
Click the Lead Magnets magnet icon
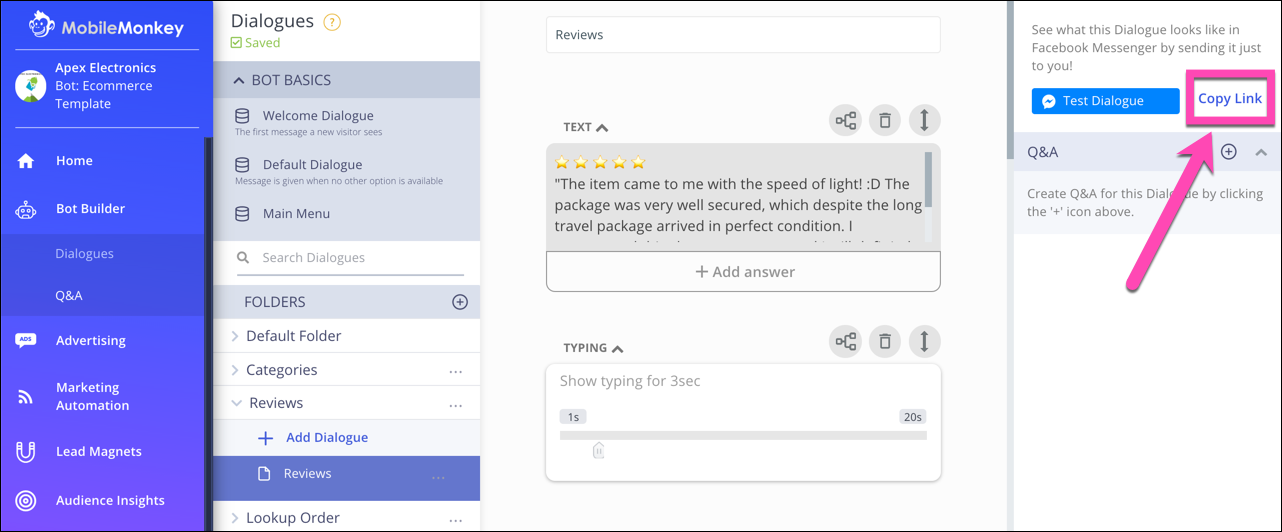(26, 452)
